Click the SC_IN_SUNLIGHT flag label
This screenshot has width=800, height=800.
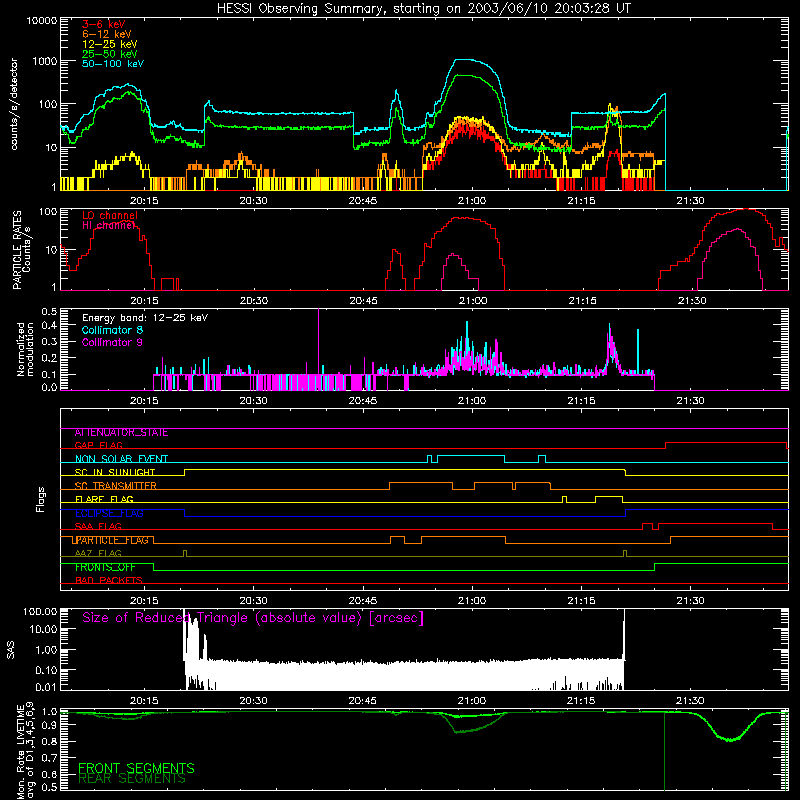click(x=115, y=472)
